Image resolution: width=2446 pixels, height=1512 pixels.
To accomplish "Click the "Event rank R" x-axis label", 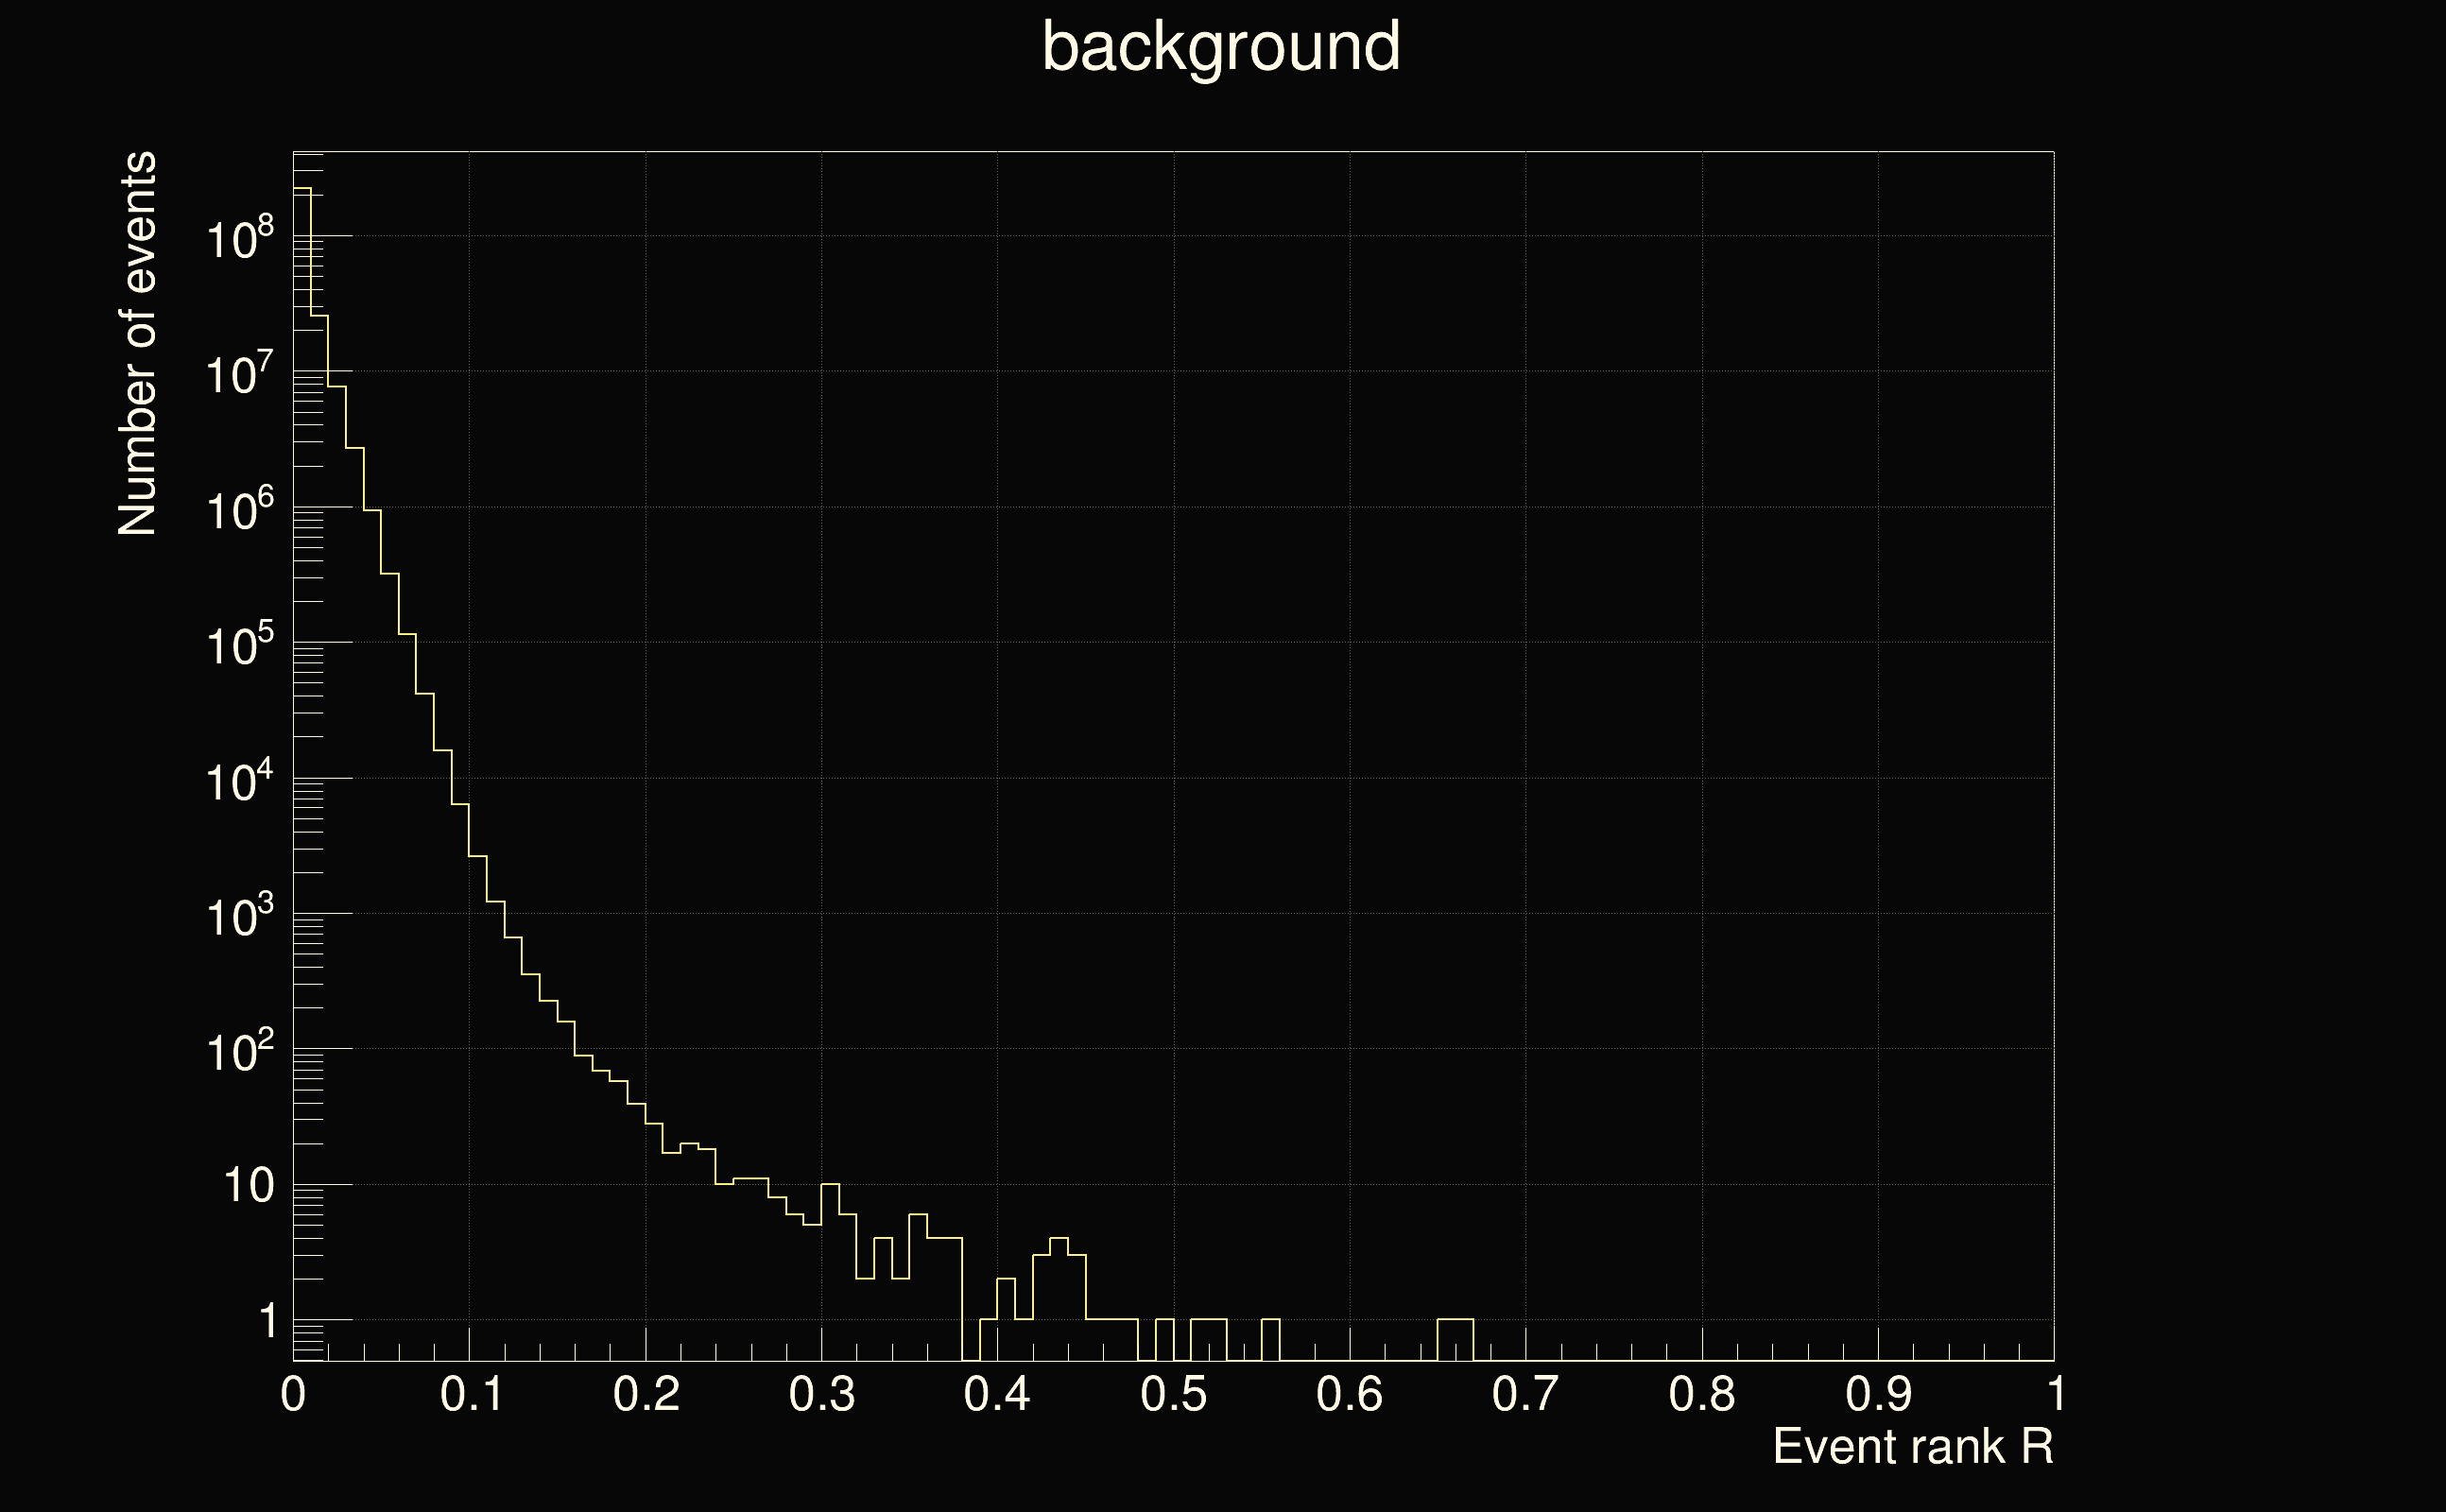I will point(1912,1447).
